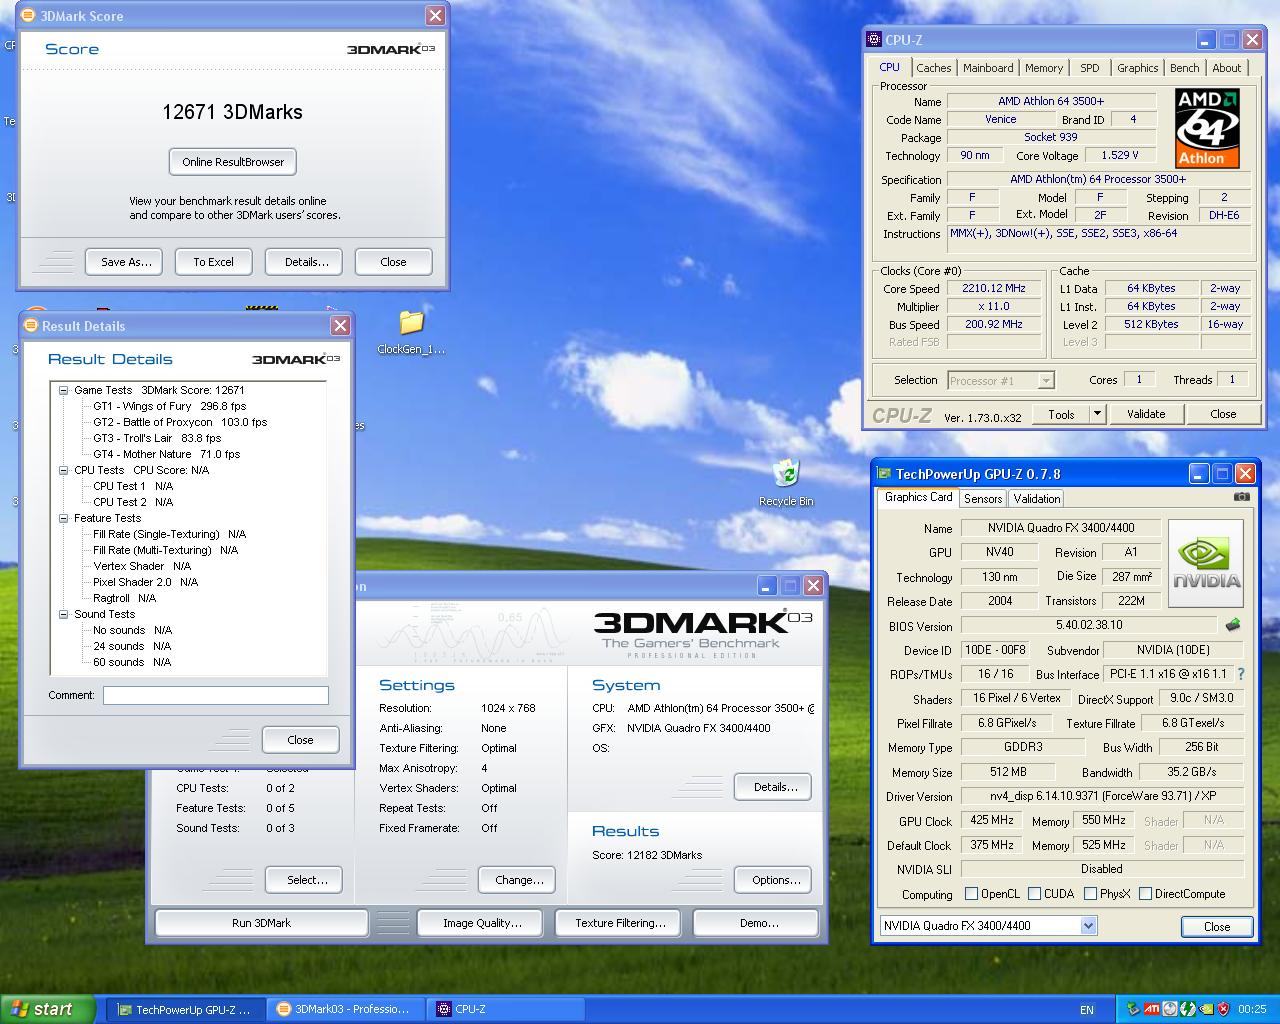Viewport: 1280px width, 1024px height.
Task: Open the Validation tab in GPU-Z
Action: point(1036,498)
